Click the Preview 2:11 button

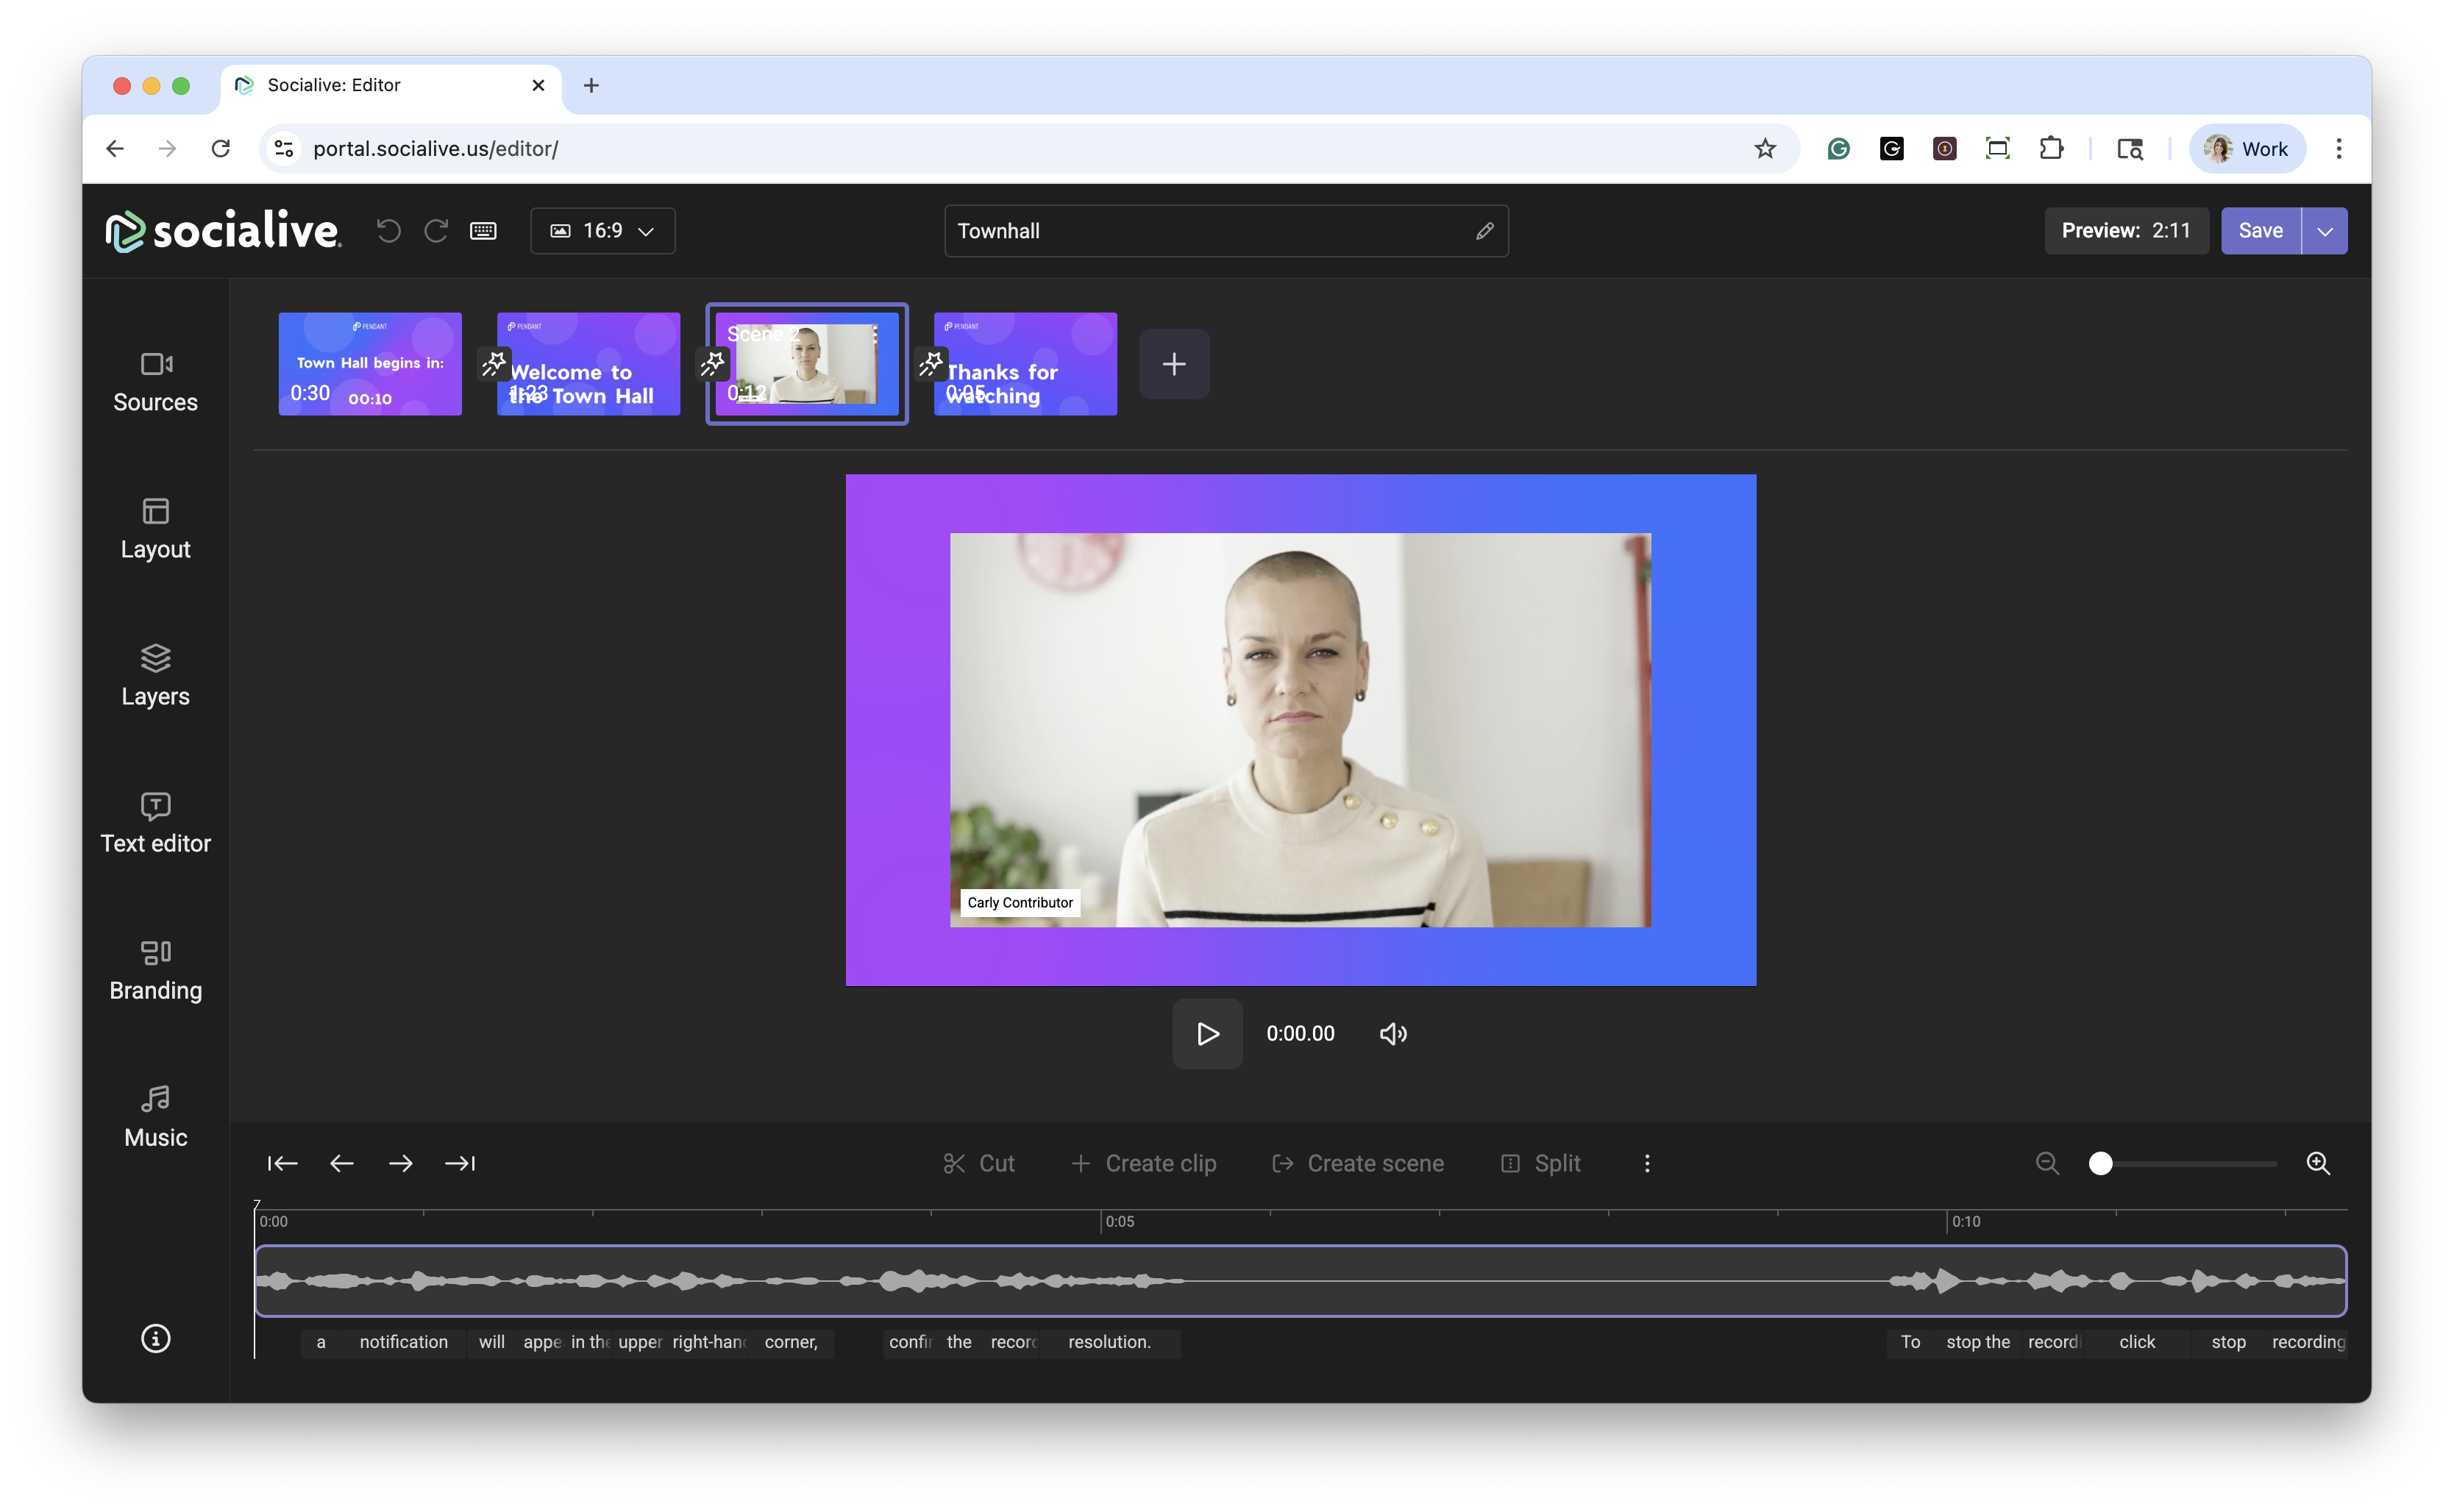tap(2125, 231)
